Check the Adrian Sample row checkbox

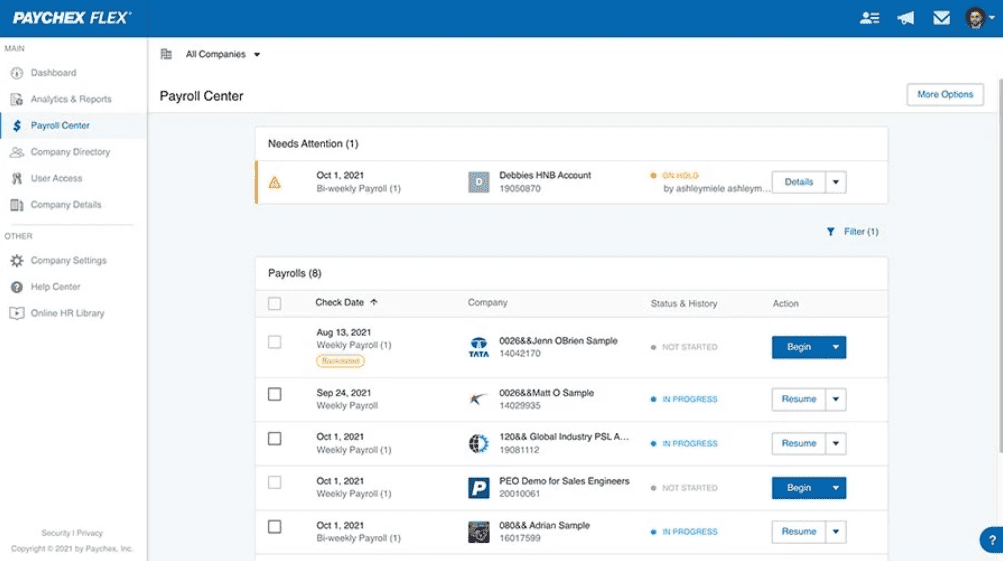[274, 526]
